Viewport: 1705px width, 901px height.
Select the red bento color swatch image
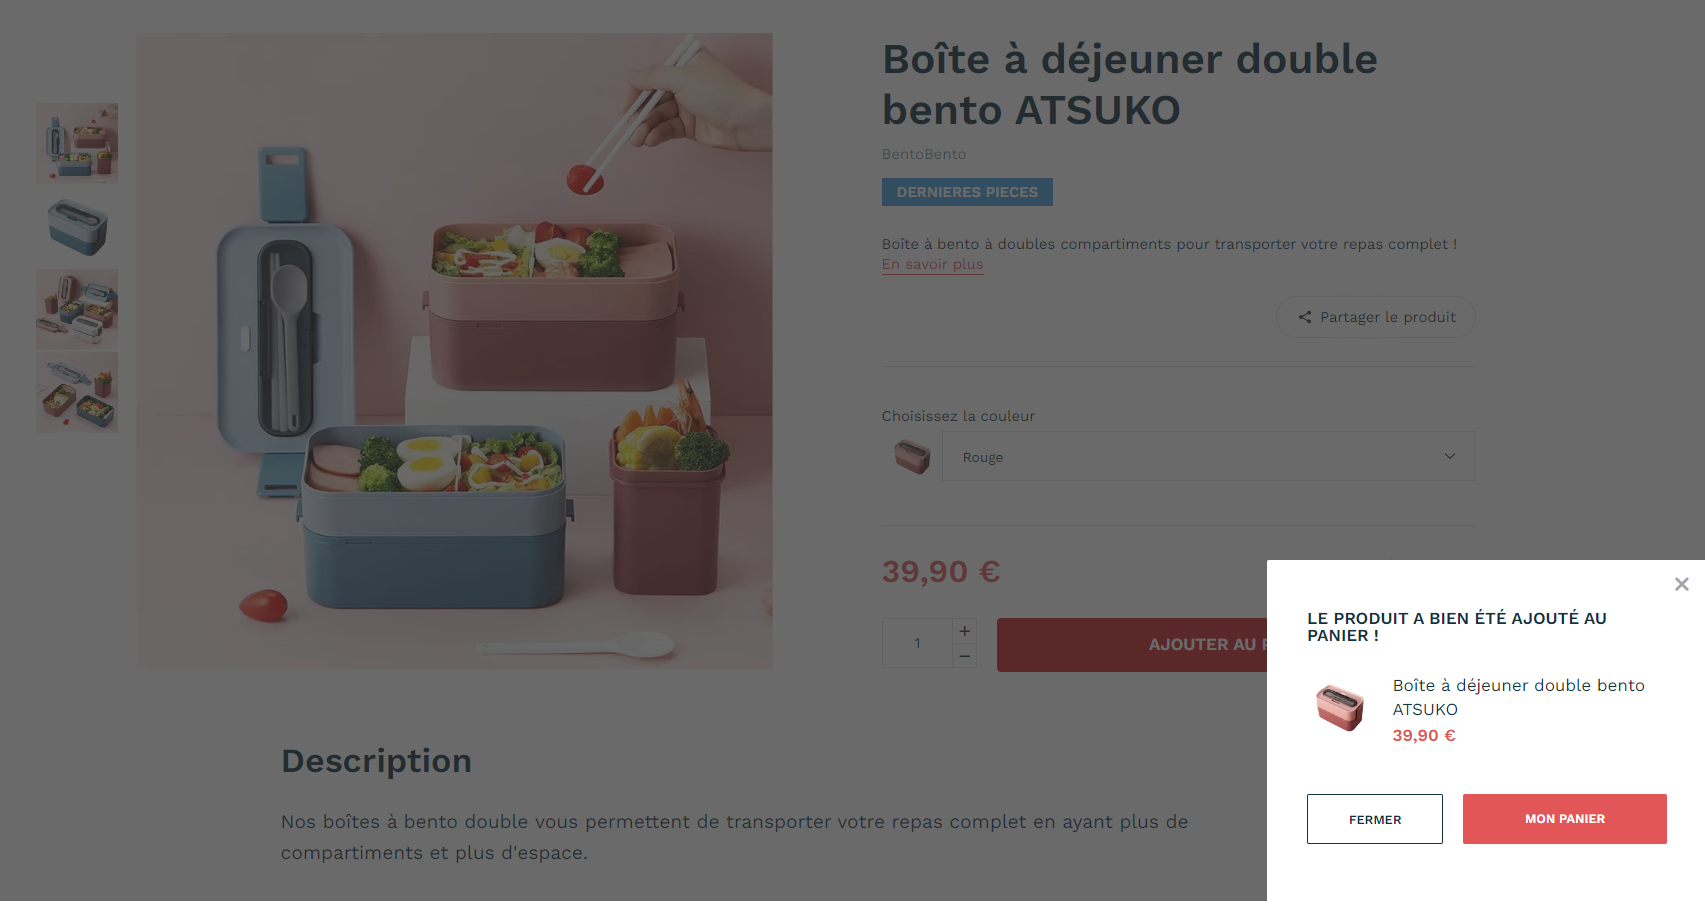[912, 456]
